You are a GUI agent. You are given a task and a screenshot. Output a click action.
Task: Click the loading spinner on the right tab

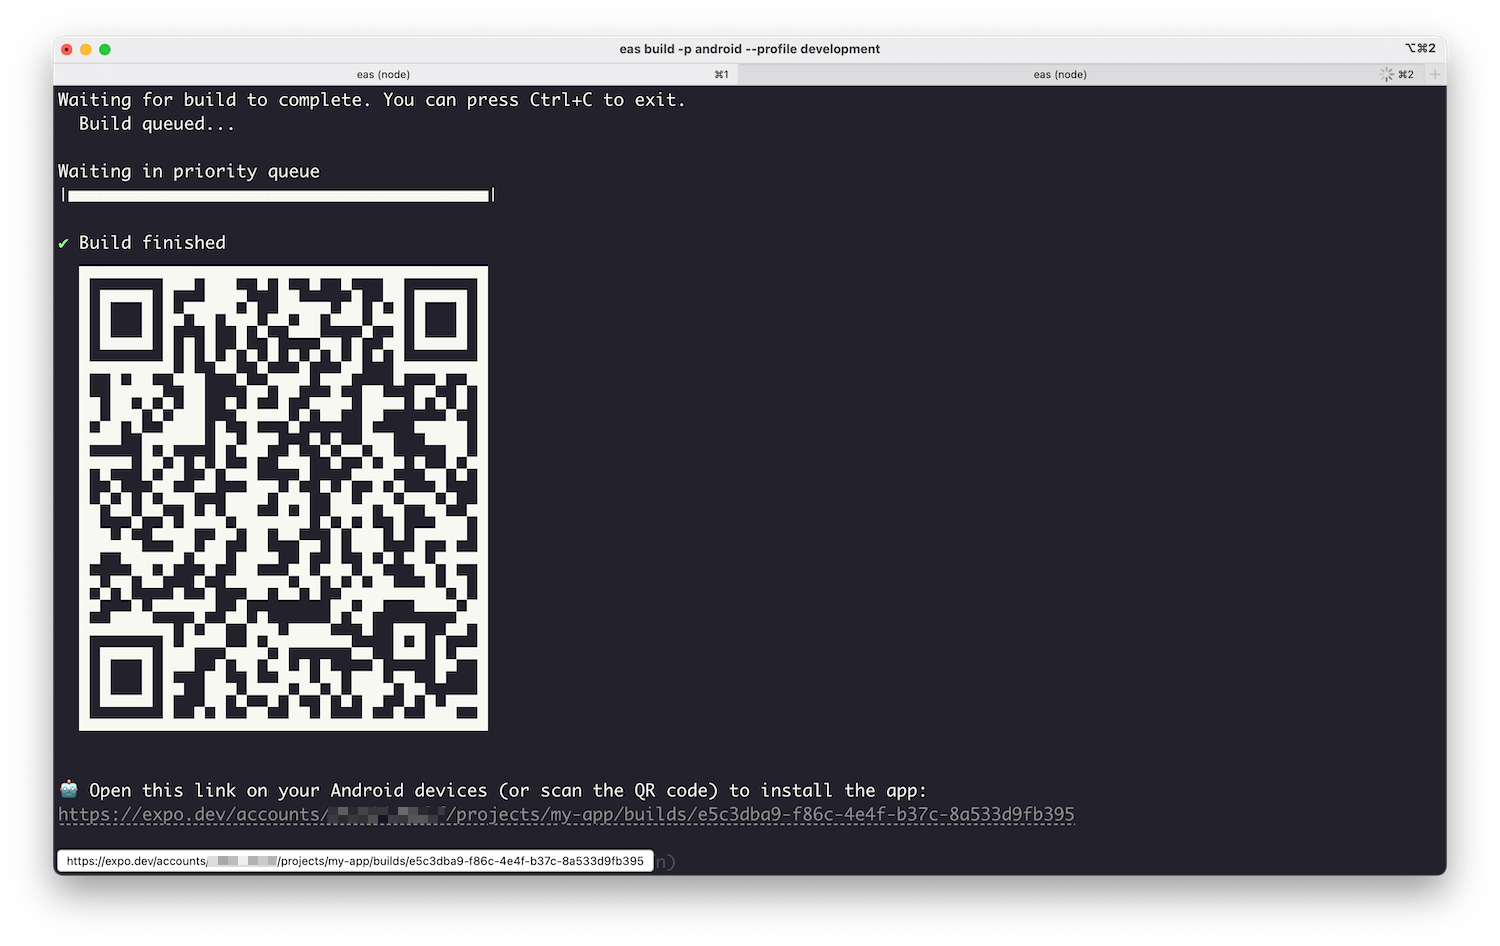(x=1386, y=74)
